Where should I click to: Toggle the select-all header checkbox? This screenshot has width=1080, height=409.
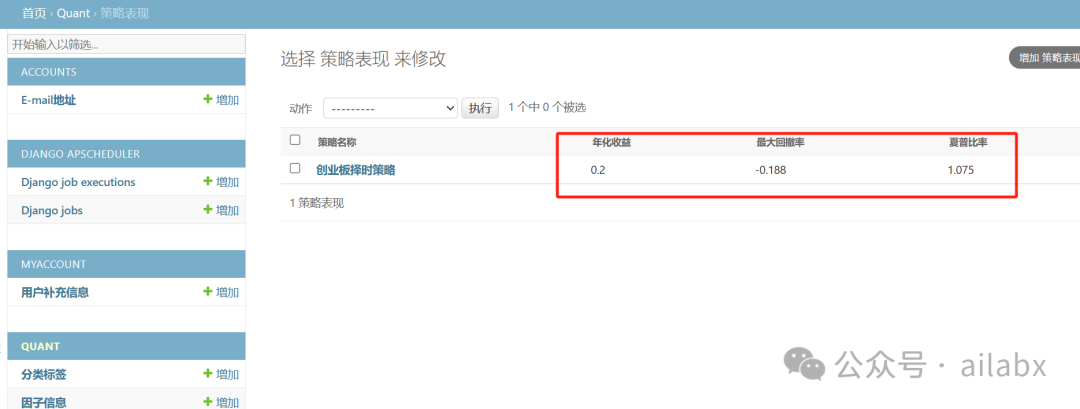(x=295, y=140)
